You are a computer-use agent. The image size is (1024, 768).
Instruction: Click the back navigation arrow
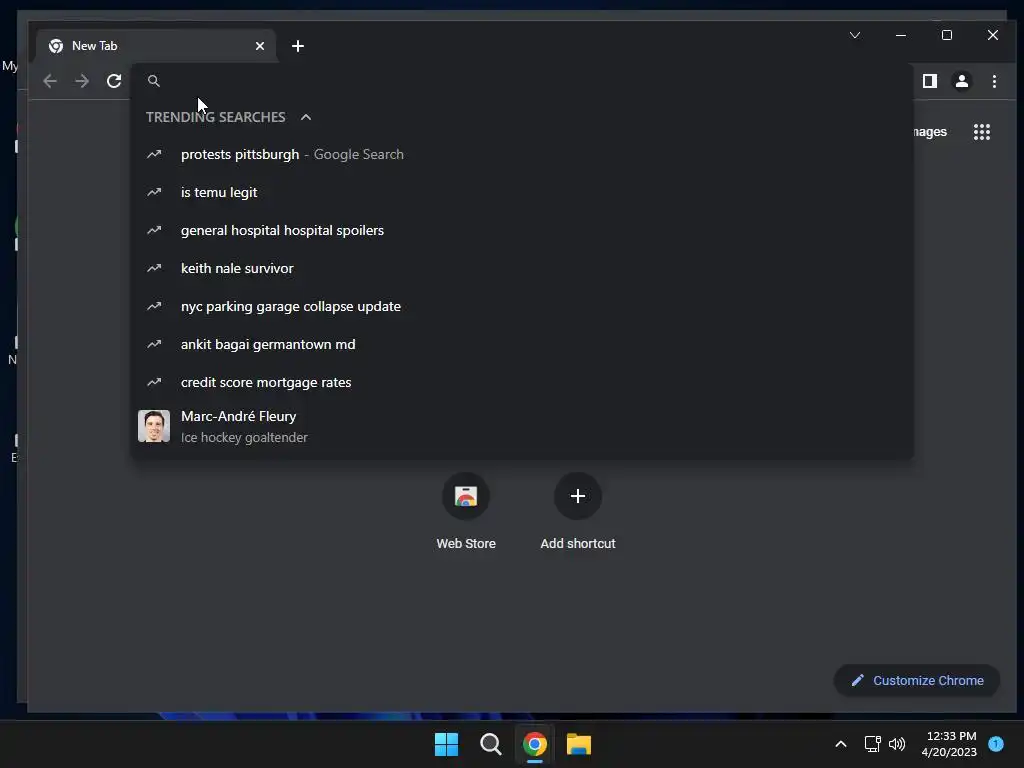50,81
